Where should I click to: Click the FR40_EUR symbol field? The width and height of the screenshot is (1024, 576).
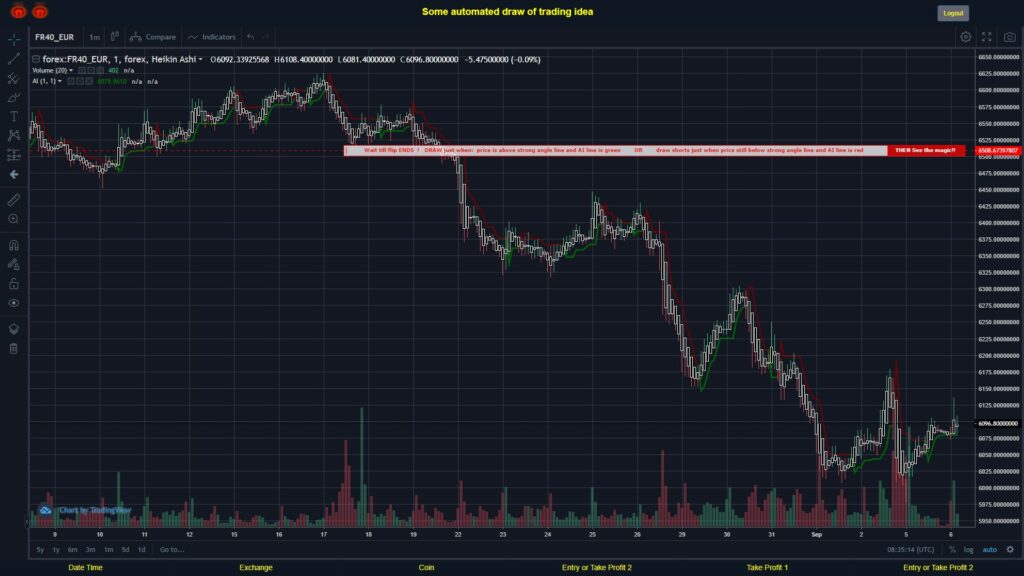(x=55, y=37)
